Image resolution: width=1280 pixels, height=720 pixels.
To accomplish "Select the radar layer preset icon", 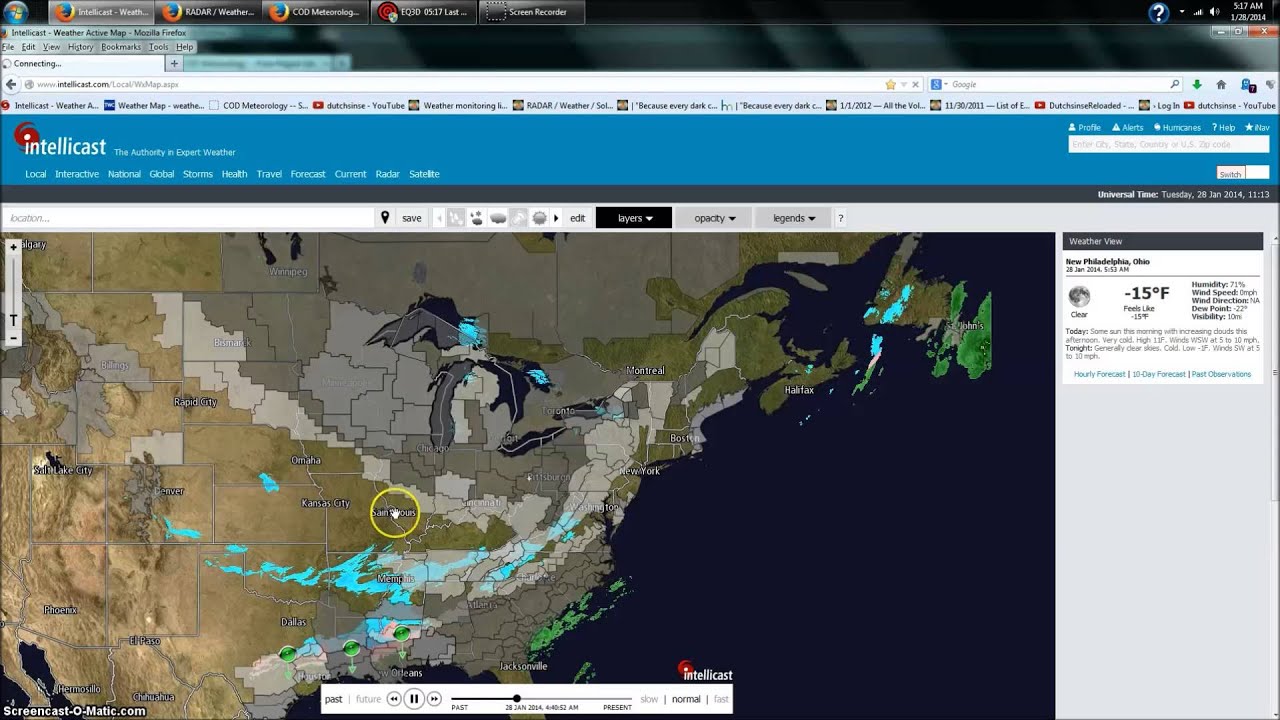I will click(456, 218).
